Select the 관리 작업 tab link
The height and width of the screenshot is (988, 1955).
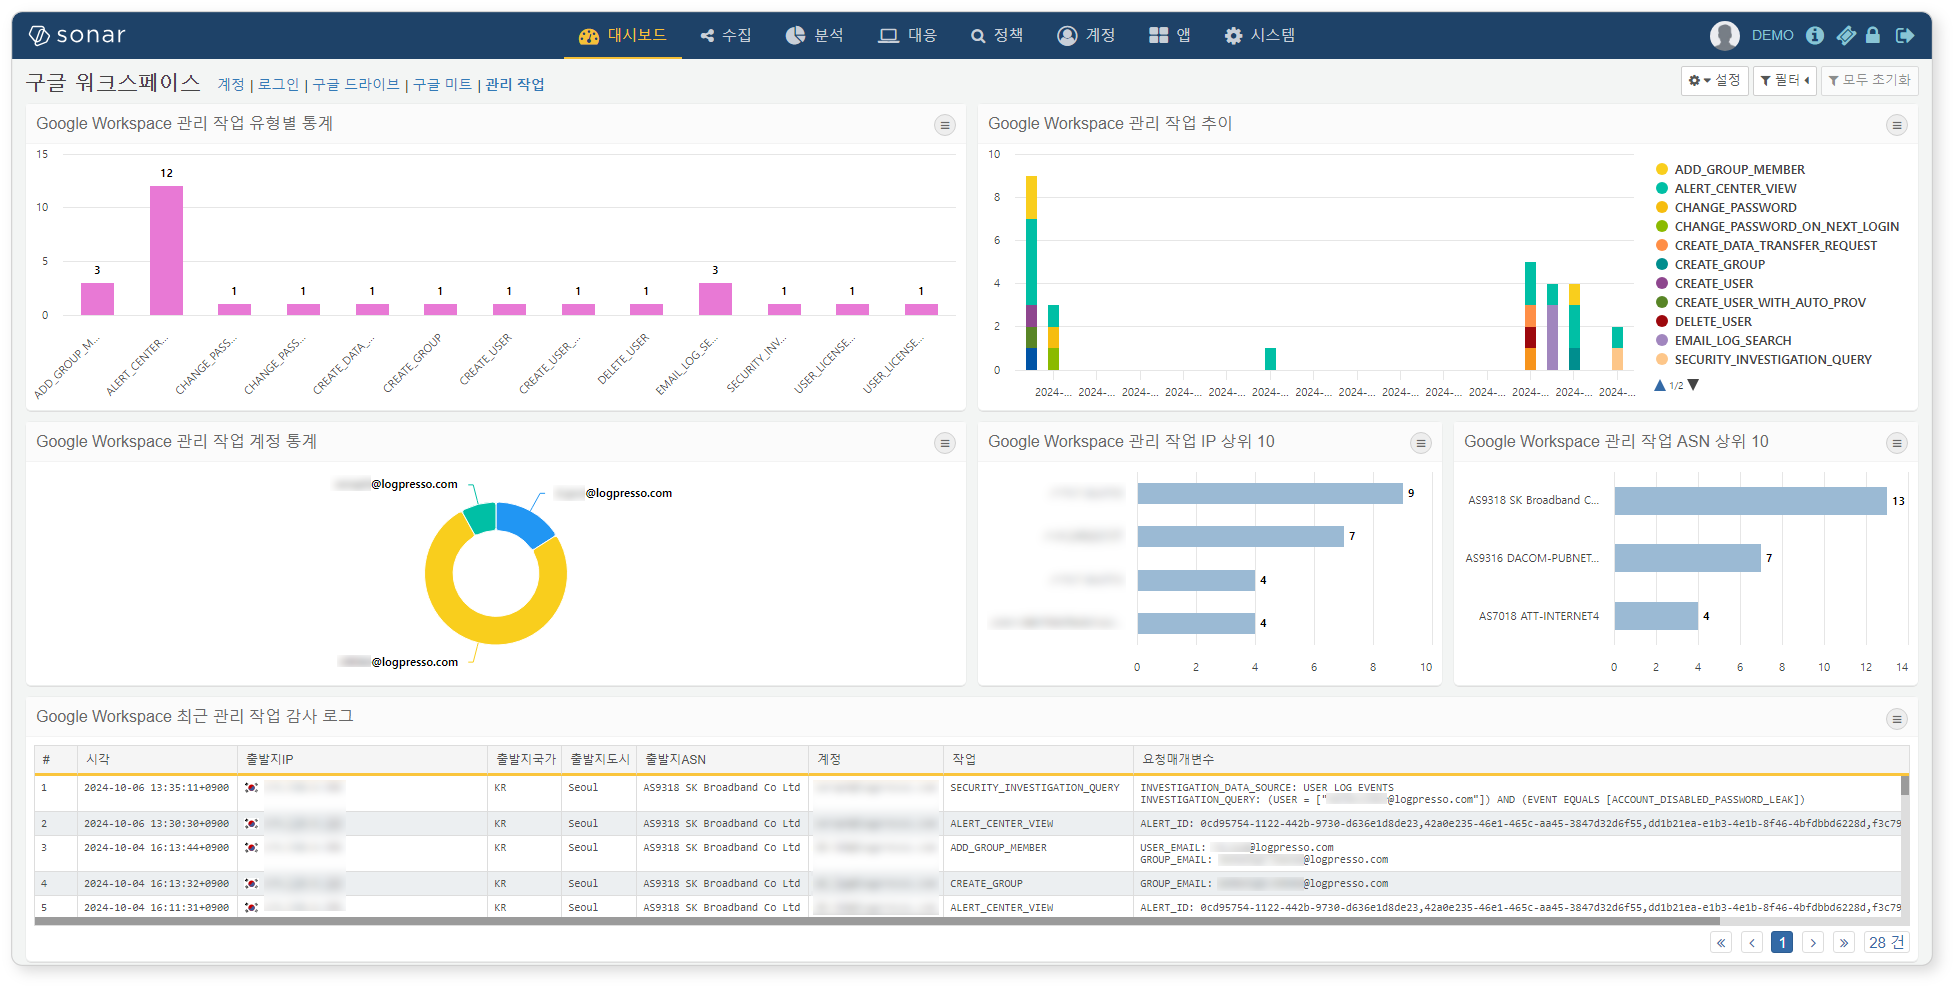tap(515, 84)
